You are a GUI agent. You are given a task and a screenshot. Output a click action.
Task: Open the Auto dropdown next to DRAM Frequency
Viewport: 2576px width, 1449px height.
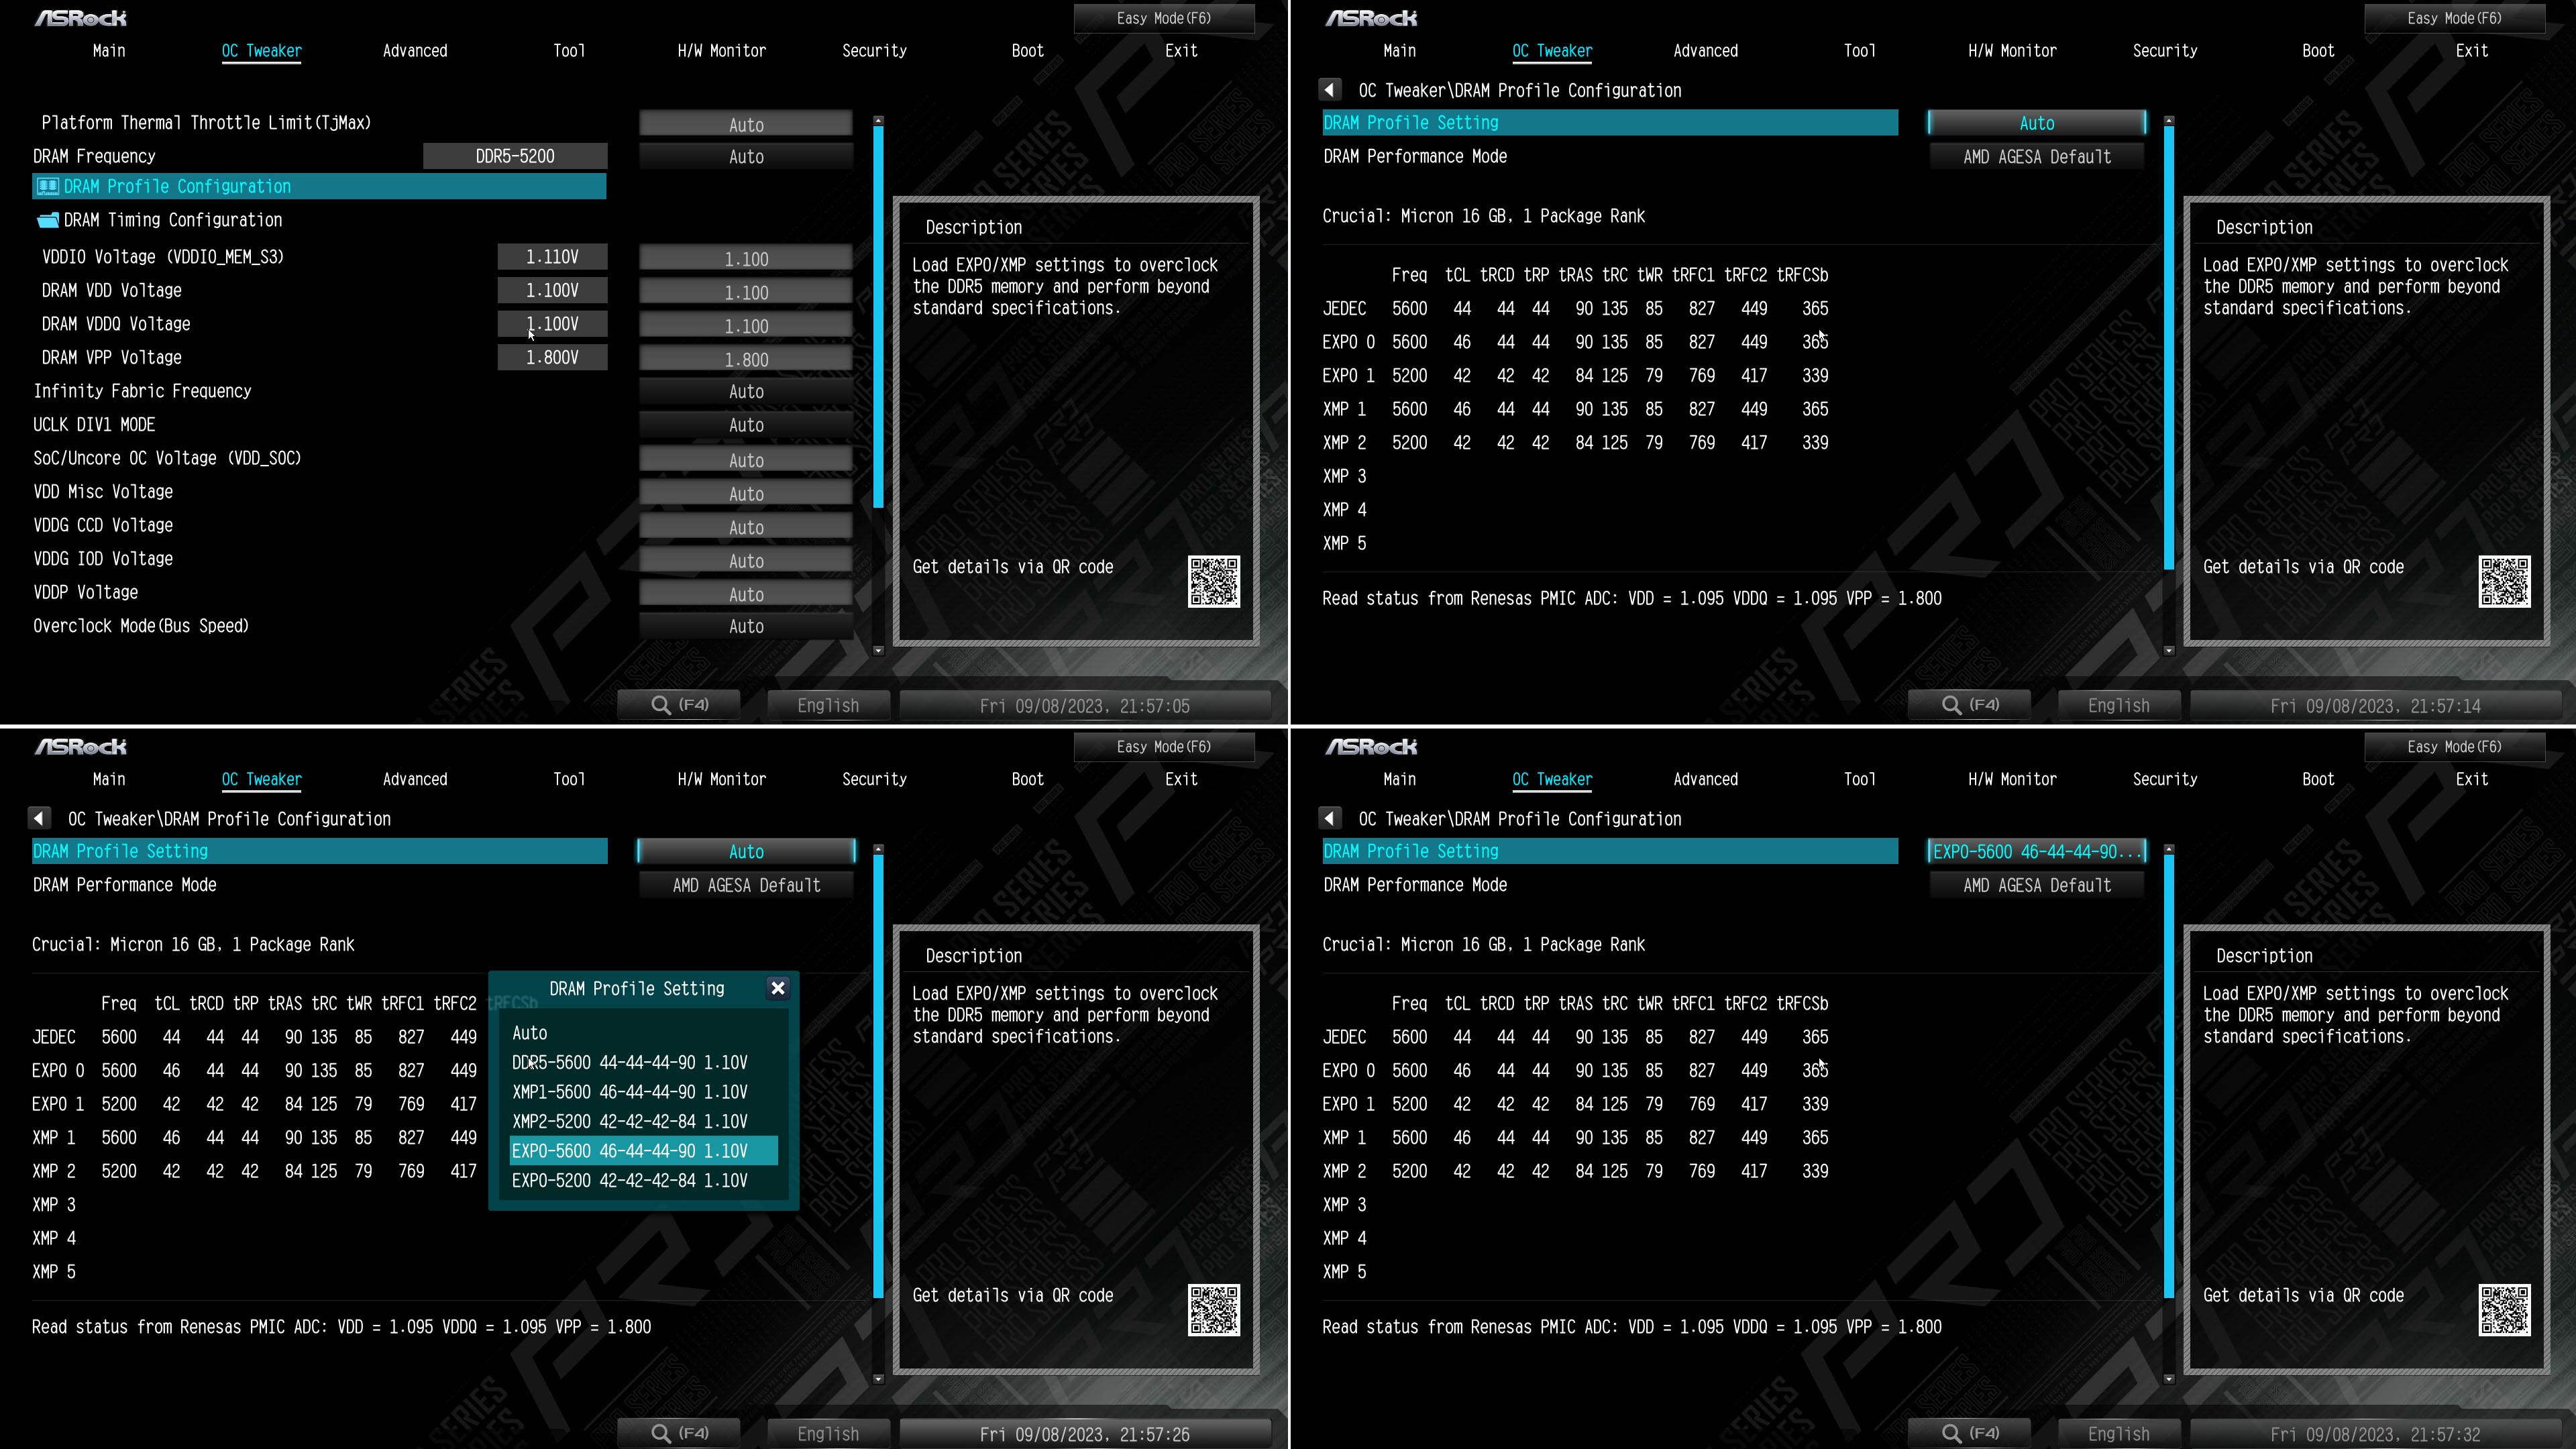746,157
